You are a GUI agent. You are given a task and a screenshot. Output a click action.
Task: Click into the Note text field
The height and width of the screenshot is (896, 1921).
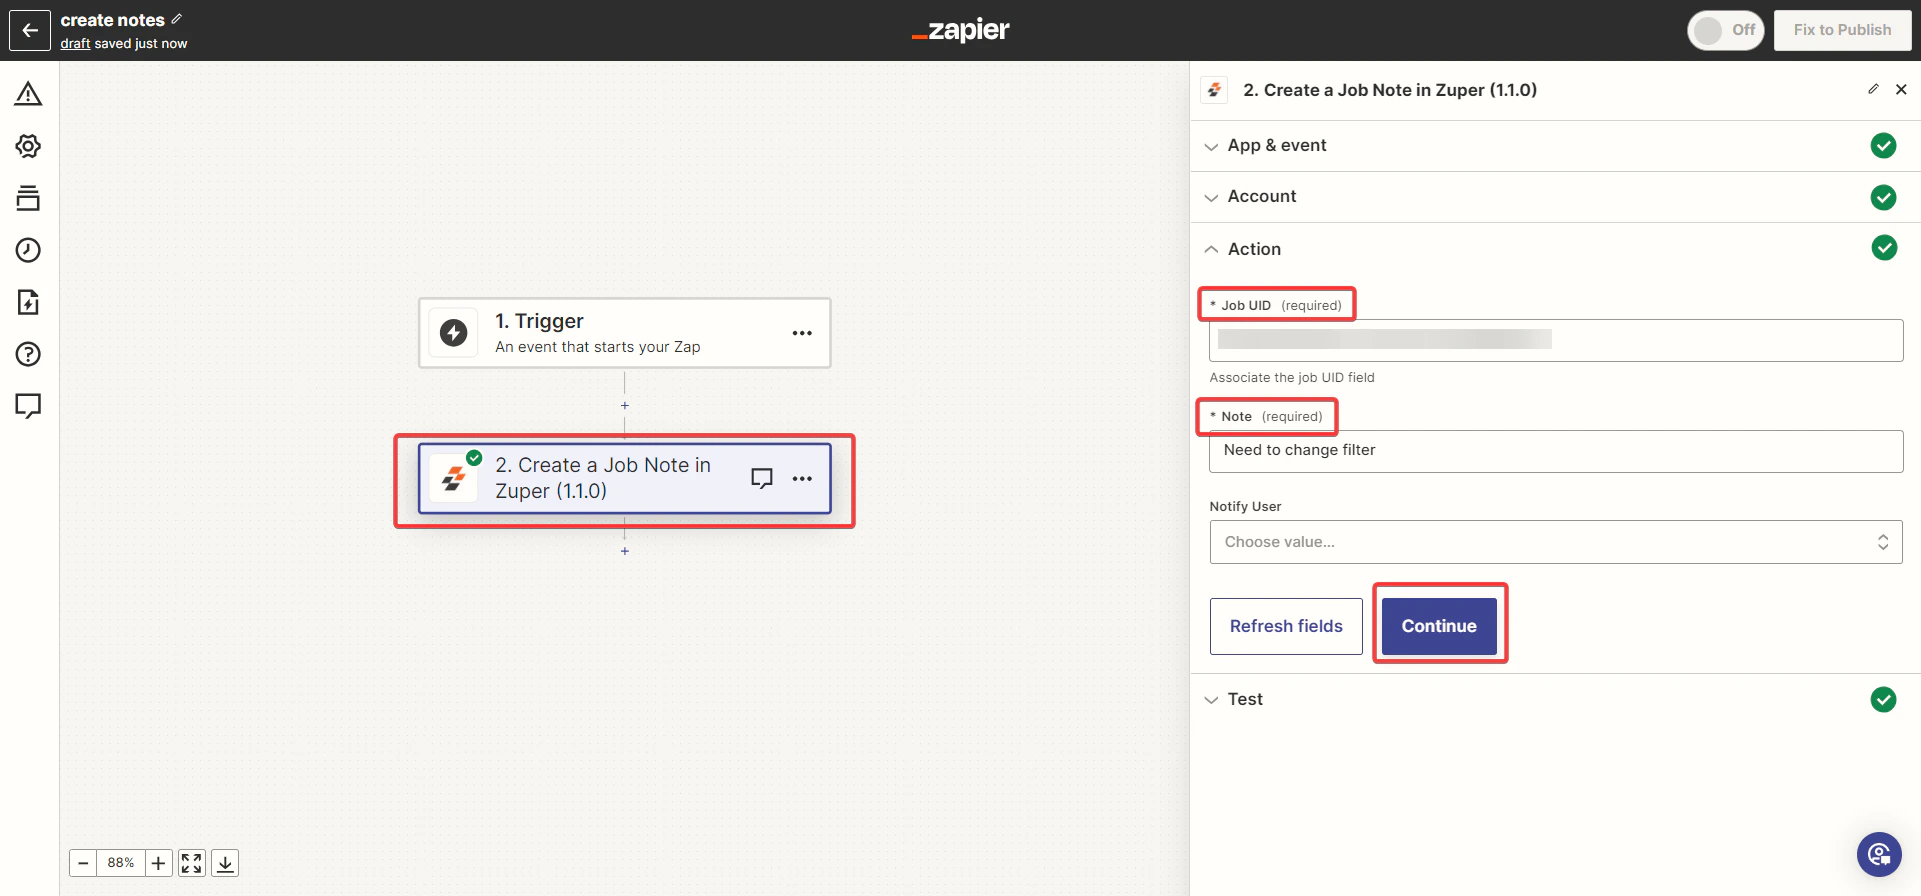[1556, 451]
